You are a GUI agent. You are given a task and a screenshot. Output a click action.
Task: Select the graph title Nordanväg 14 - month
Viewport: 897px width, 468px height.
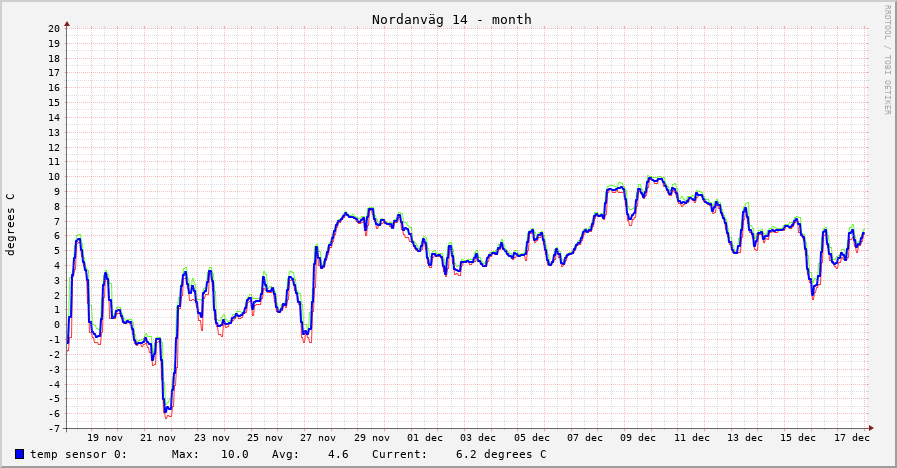point(451,19)
